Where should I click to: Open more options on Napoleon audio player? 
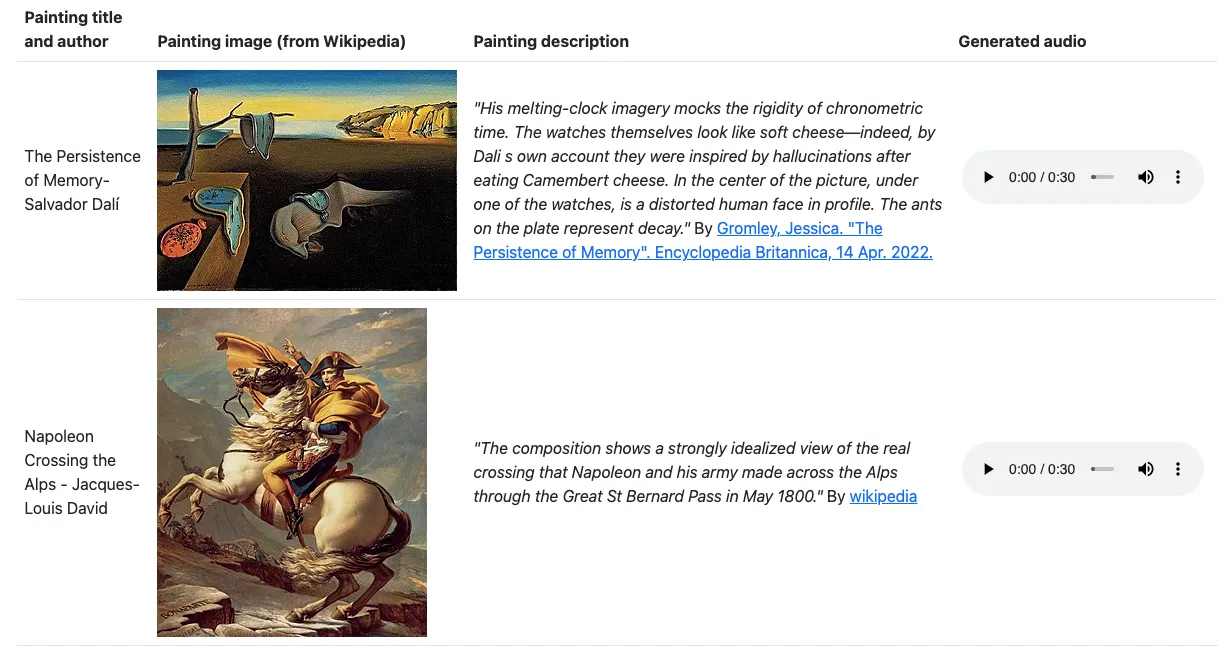[x=1178, y=469]
